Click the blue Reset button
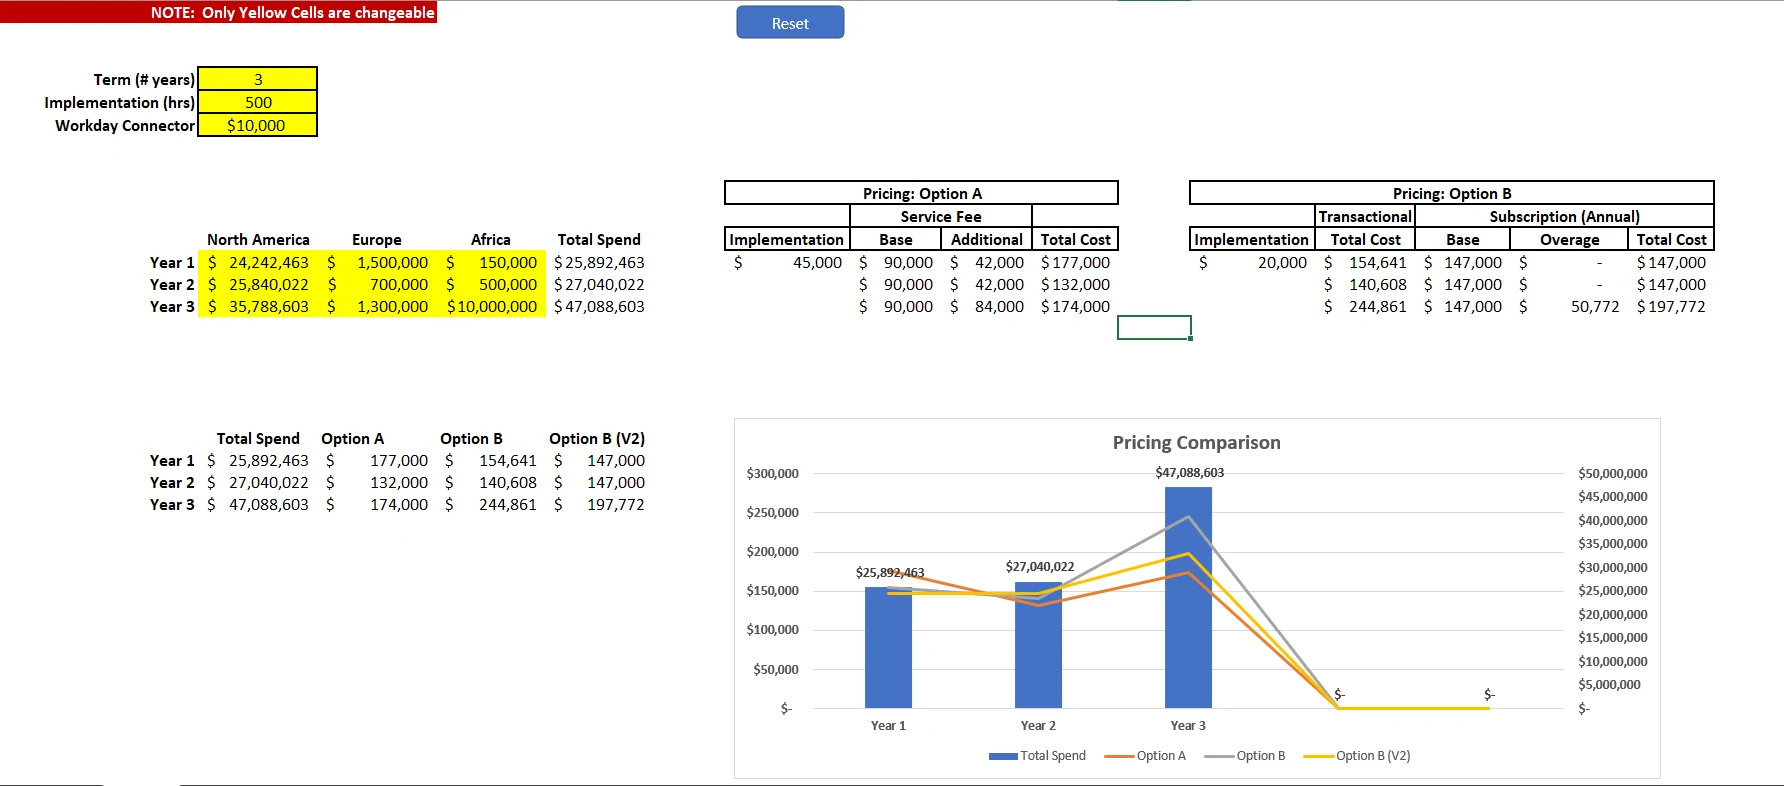Image resolution: width=1784 pixels, height=786 pixels. (x=790, y=23)
